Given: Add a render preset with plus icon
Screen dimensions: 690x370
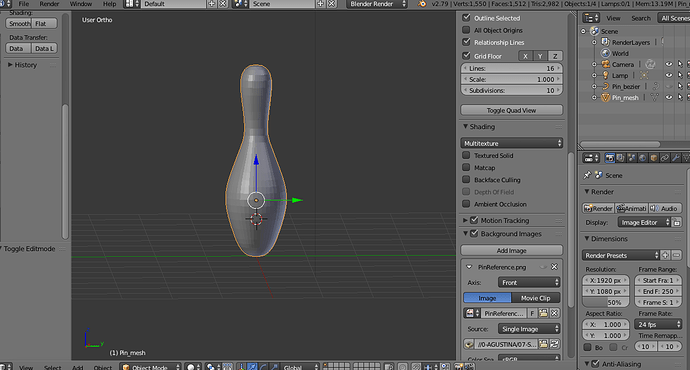Looking at the screenshot, I should [665, 255].
